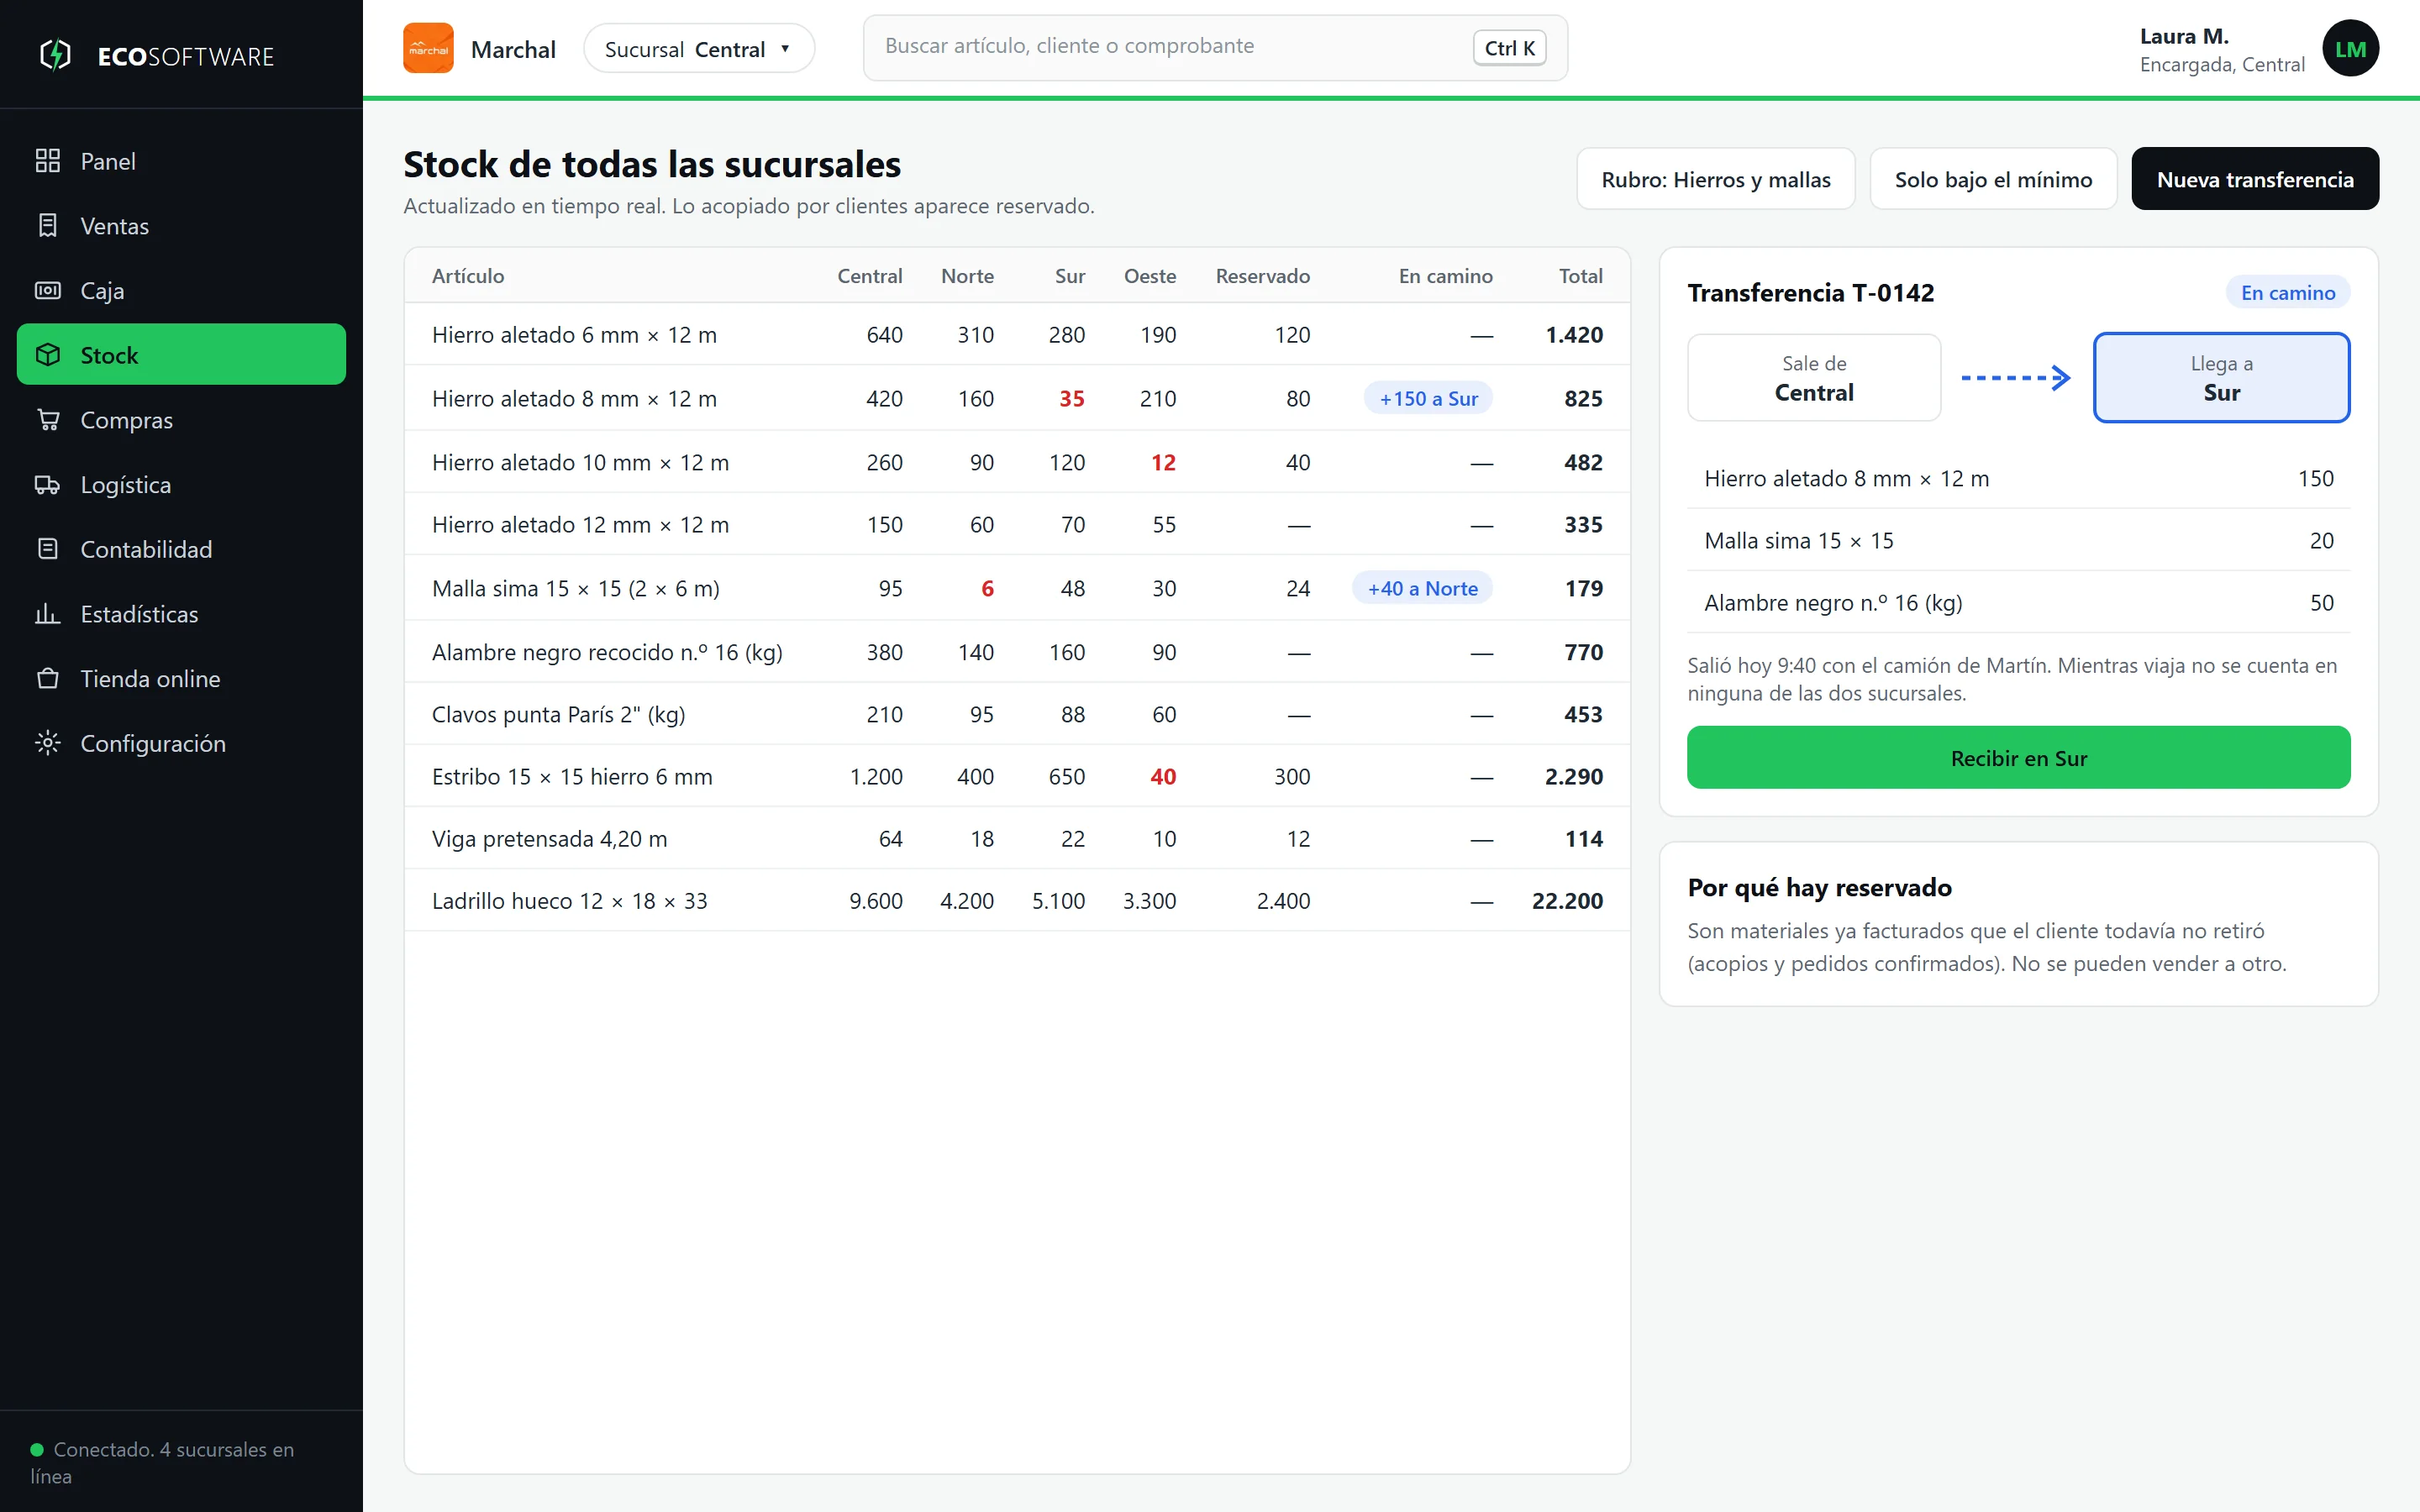
Task: Select the Sale de Central origin box
Action: tap(1814, 378)
